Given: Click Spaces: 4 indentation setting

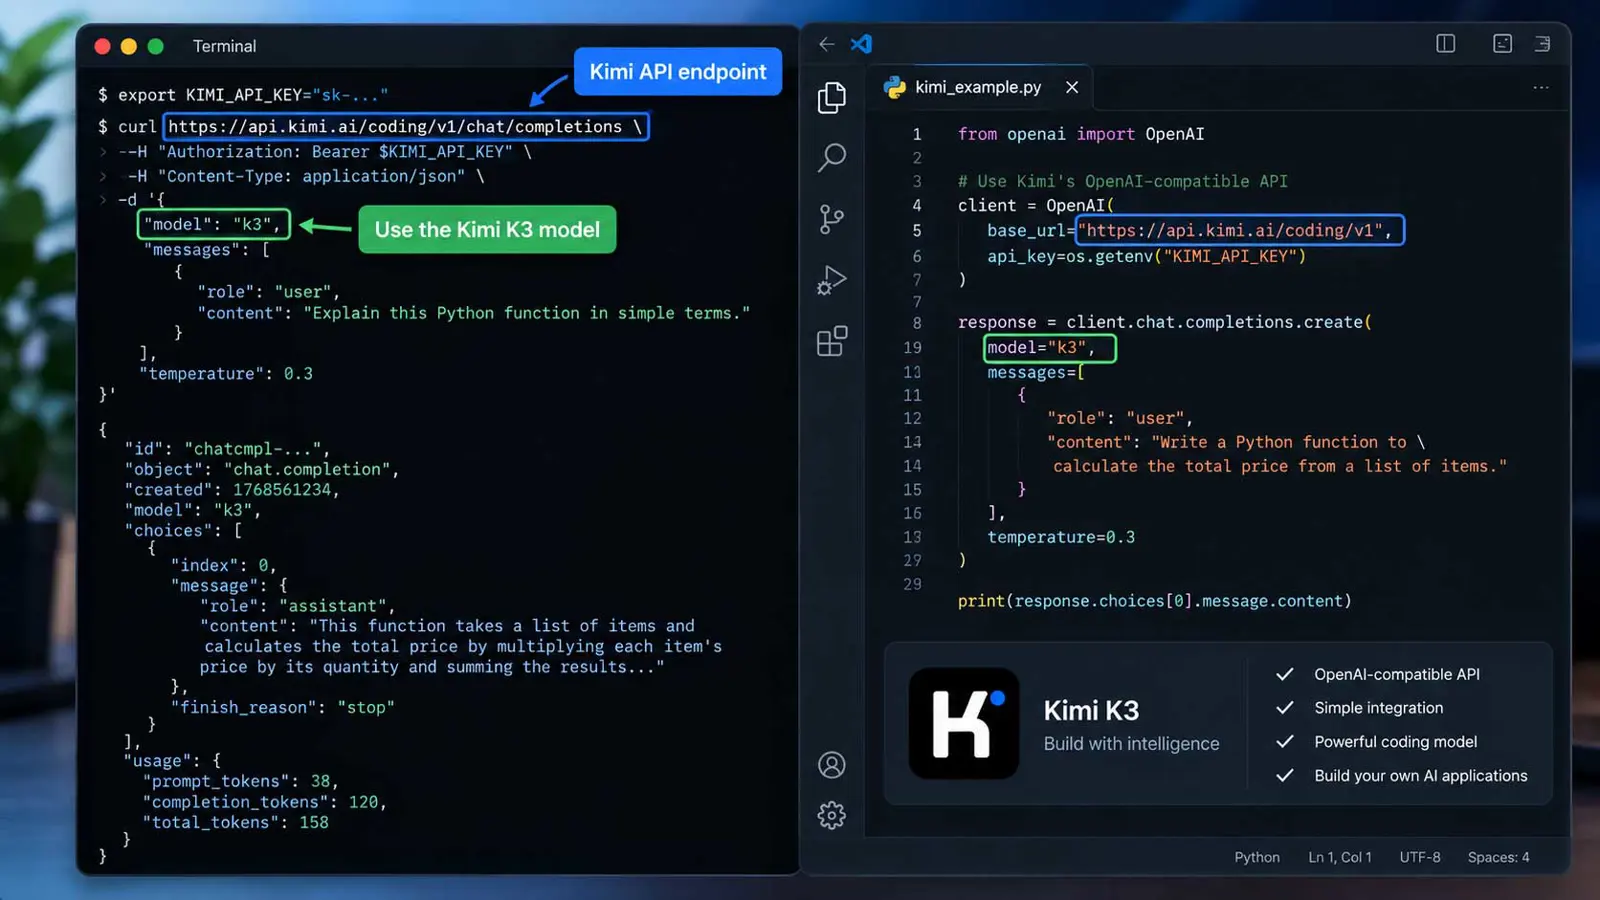Looking at the screenshot, I should coord(1498,857).
